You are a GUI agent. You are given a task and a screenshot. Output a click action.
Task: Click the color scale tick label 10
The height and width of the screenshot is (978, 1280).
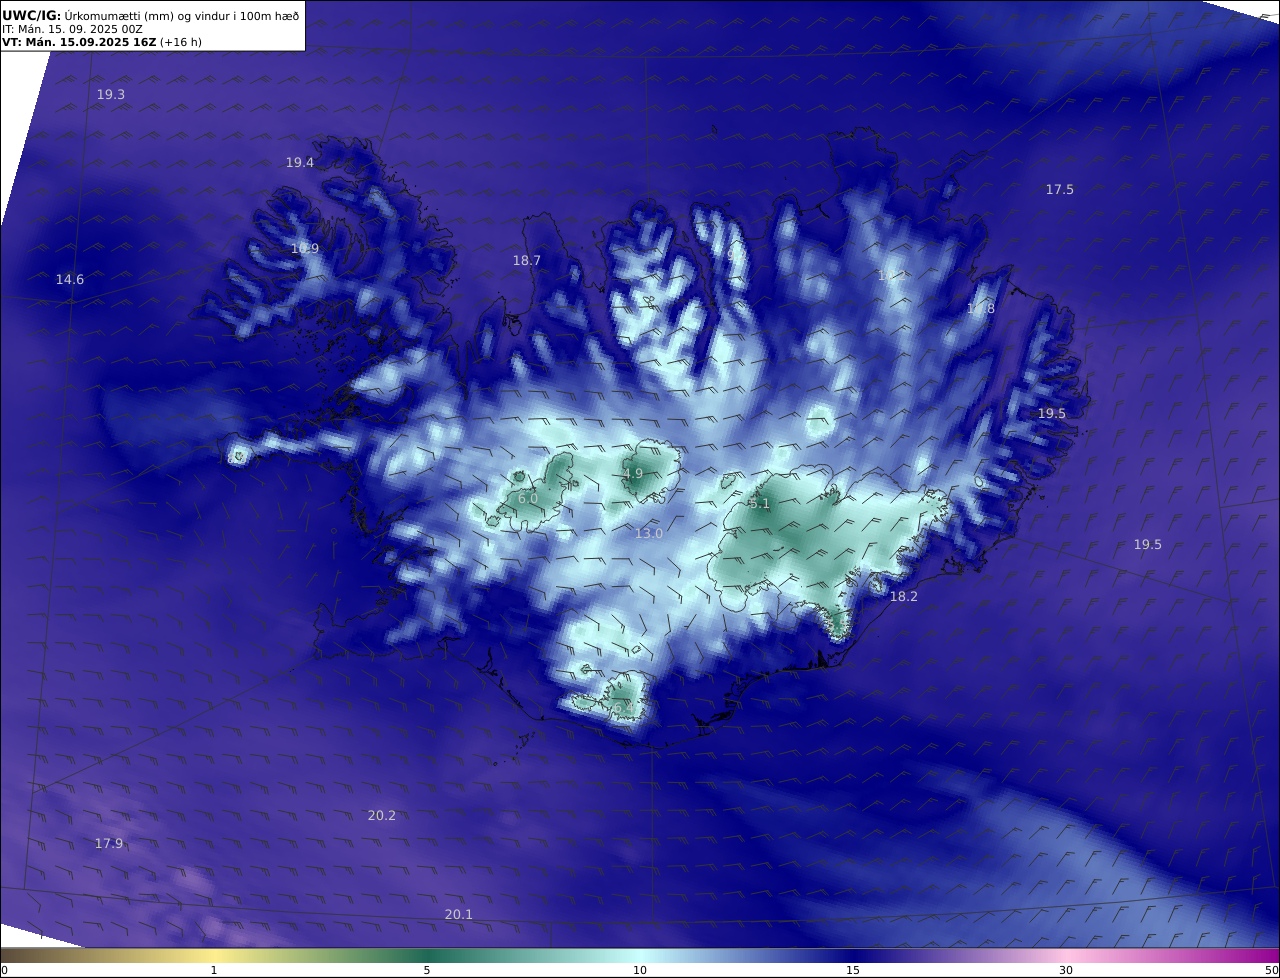pyautogui.click(x=640, y=970)
